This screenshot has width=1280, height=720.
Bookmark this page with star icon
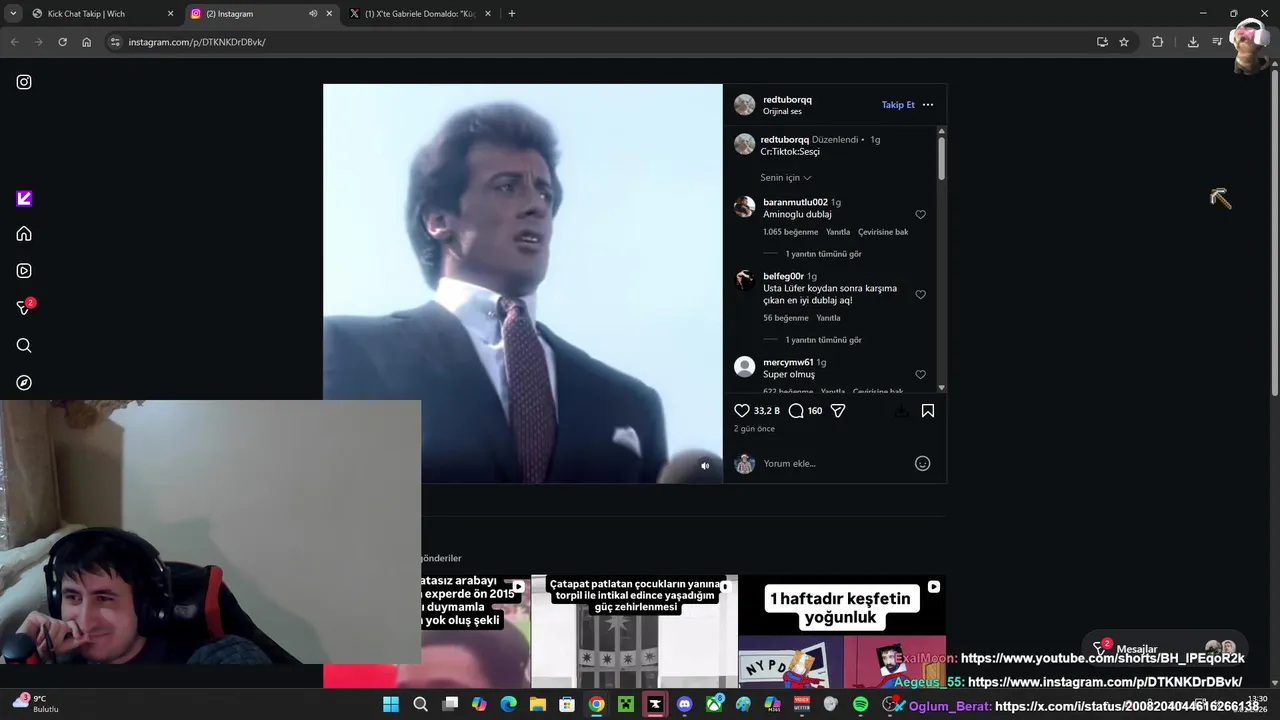1124,42
